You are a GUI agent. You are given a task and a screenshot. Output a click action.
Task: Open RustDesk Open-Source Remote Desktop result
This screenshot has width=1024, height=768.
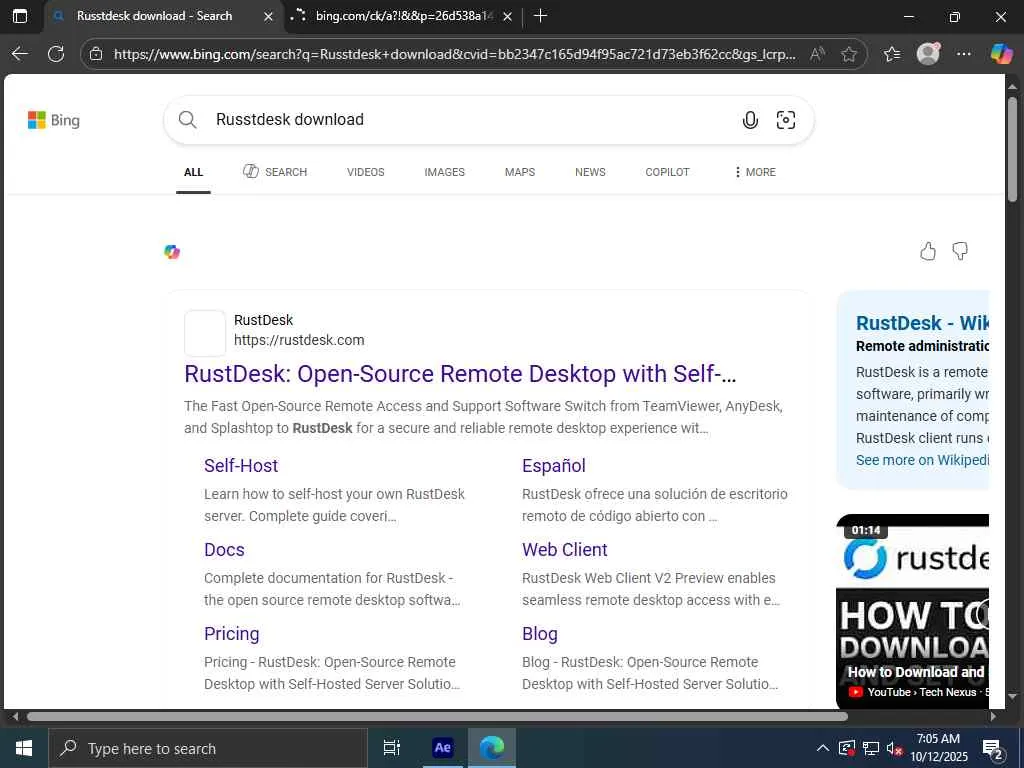(460, 374)
